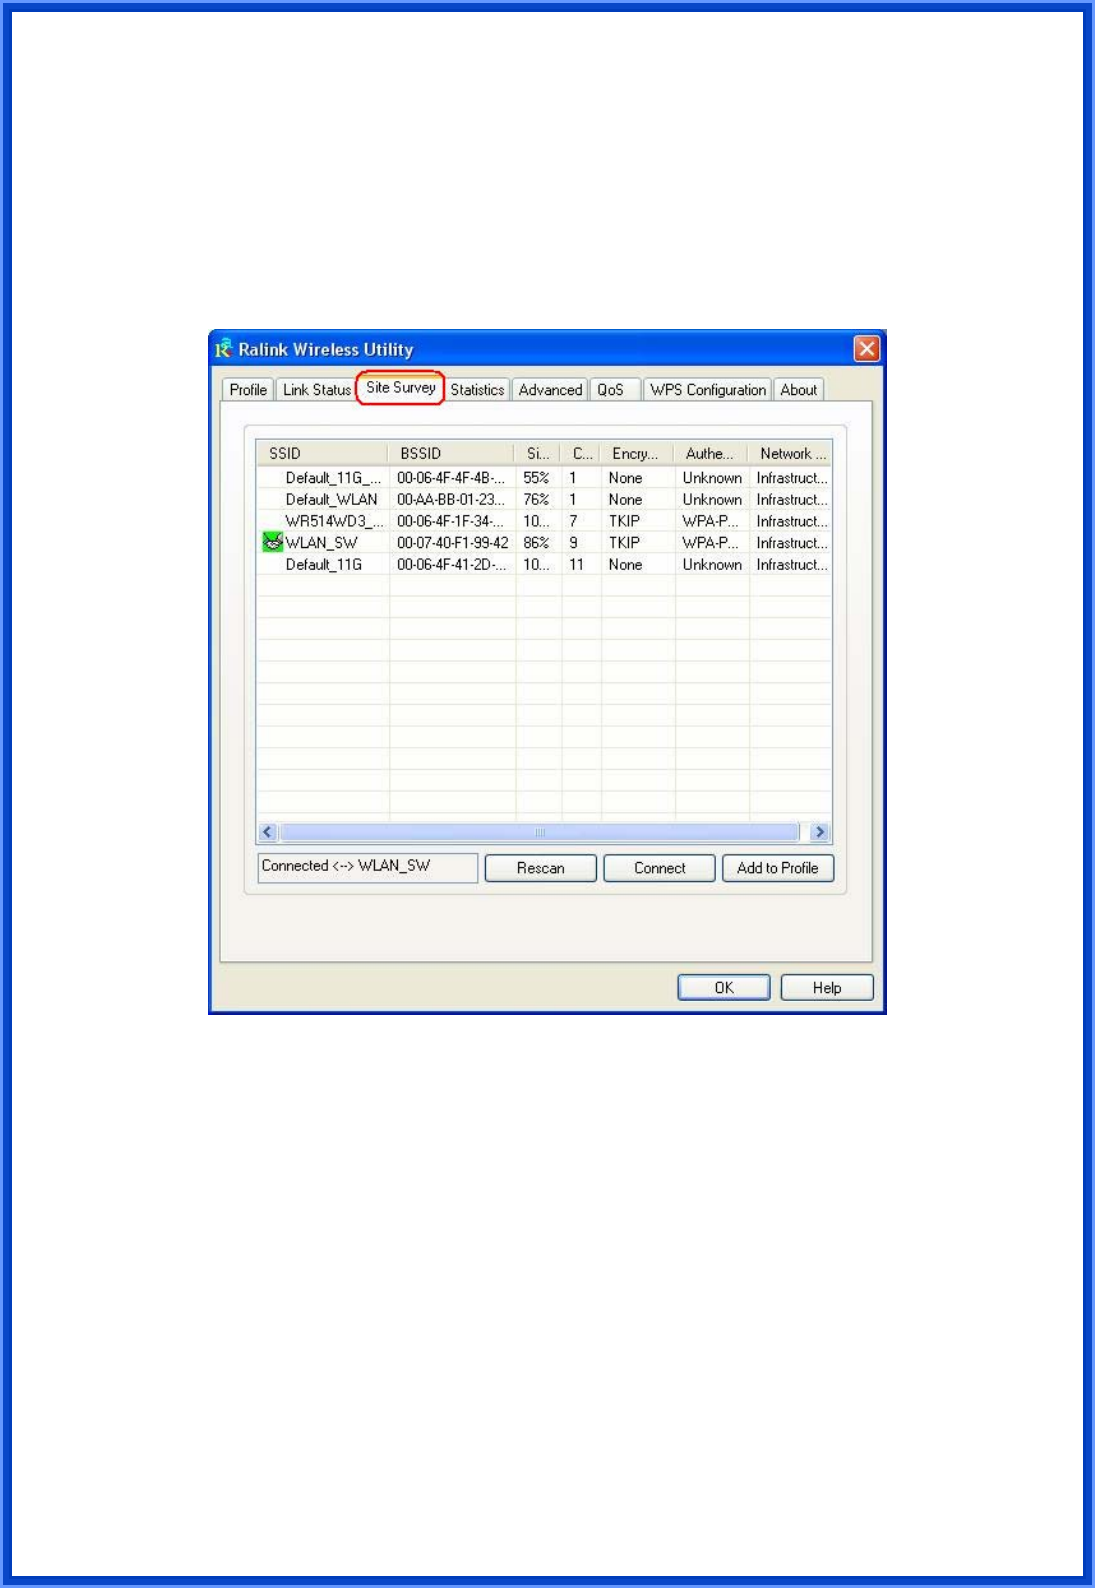Click BSSID 00-AA-BB-01-23...
The width and height of the screenshot is (1095, 1588).
[x=451, y=500]
